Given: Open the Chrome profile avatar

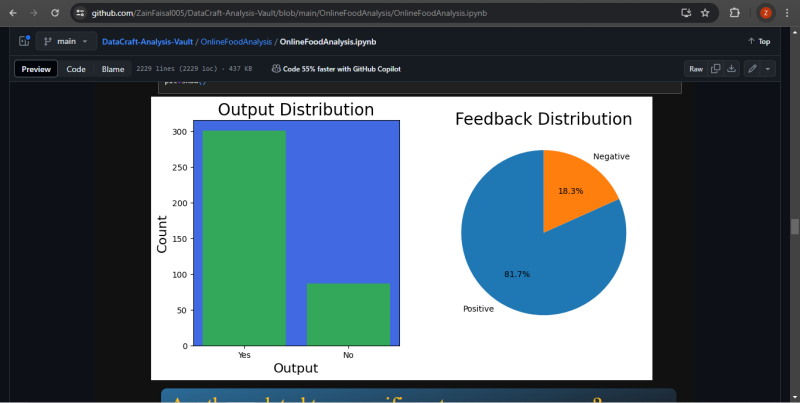Looking at the screenshot, I should pyautogui.click(x=765, y=13).
